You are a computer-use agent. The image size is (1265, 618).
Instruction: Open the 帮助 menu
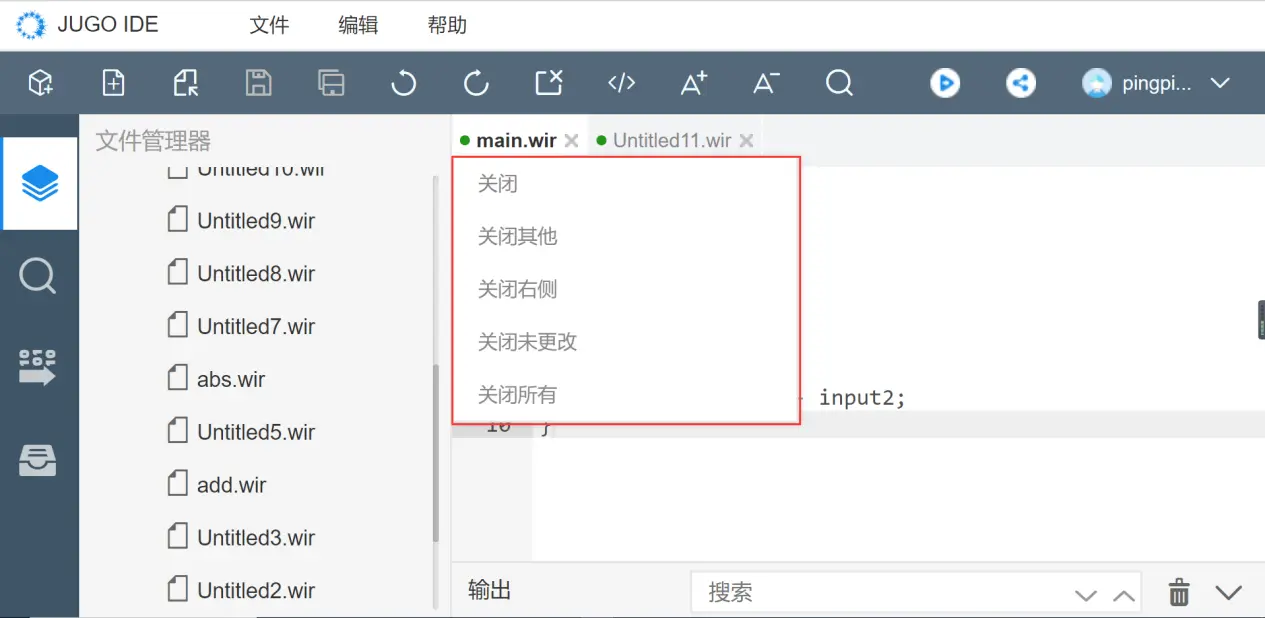point(447,25)
